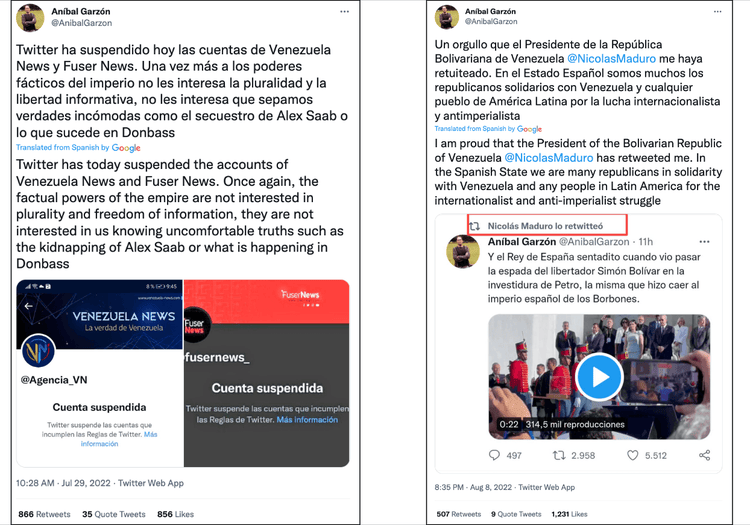The width and height of the screenshot is (750, 525).
Task: Open @NicolasMaduro mention in English translation
Action: [549, 158]
